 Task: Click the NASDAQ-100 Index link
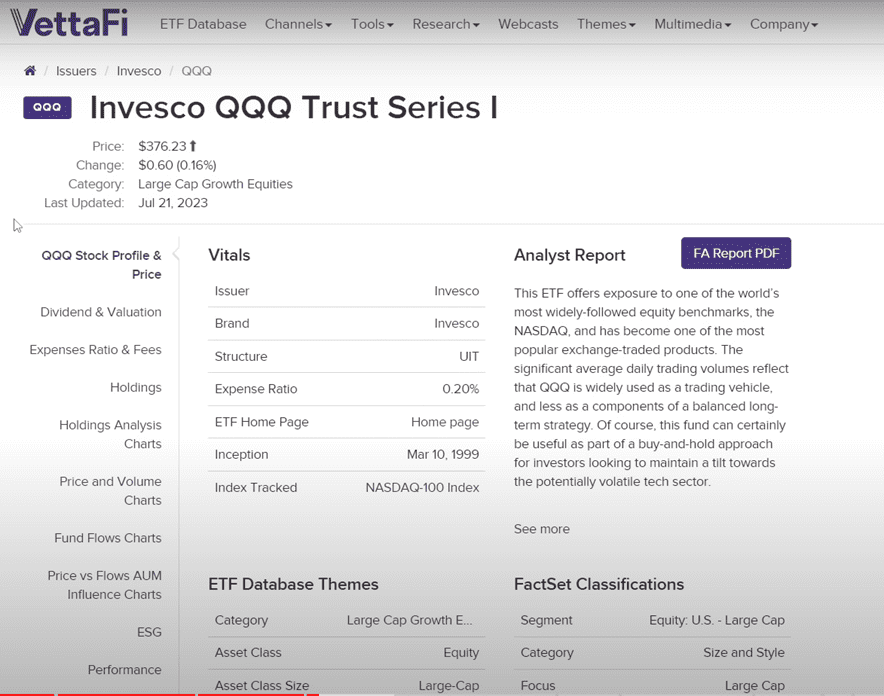point(422,487)
